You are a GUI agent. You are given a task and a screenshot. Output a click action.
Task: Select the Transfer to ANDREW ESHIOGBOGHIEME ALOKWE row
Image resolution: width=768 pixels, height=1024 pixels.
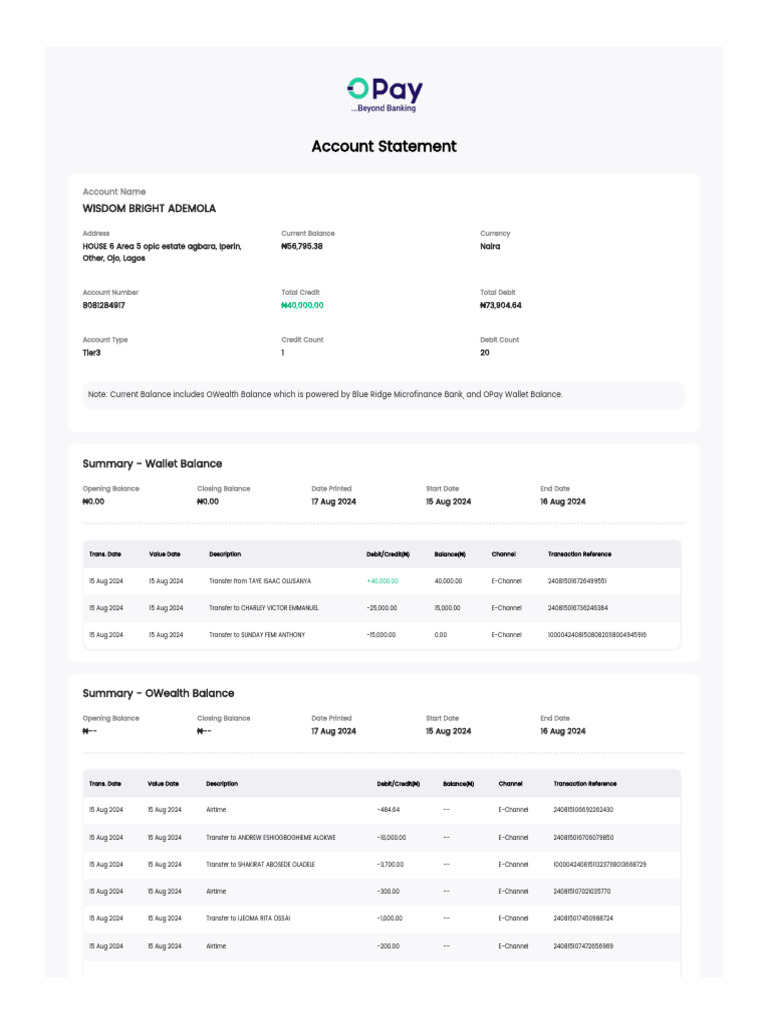click(382, 837)
